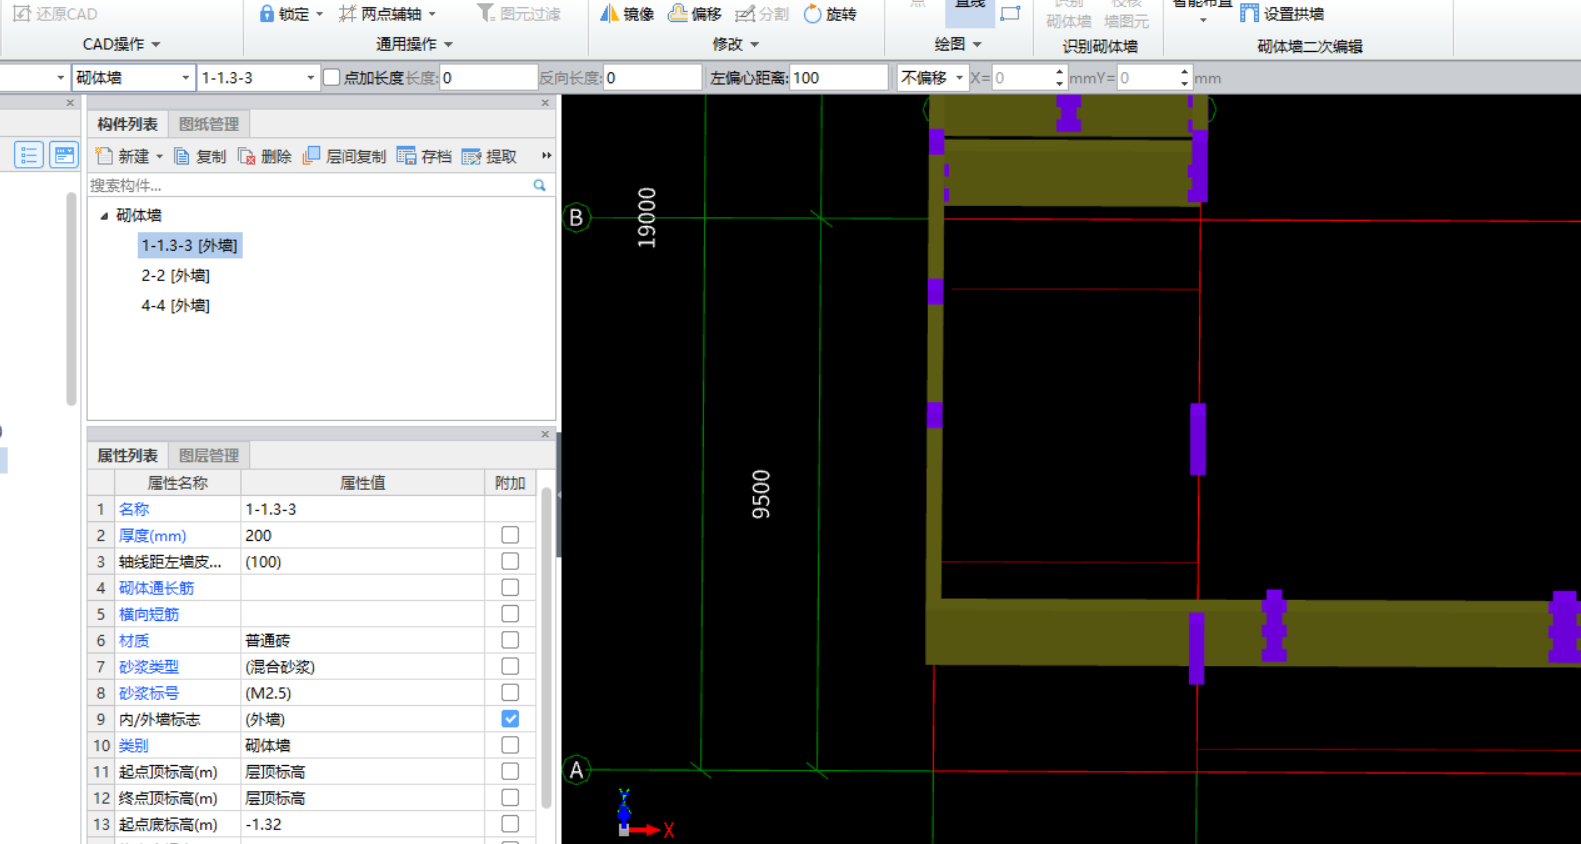The width and height of the screenshot is (1581, 844).
Task: Select component 2-2 [外墙]
Action: [175, 275]
